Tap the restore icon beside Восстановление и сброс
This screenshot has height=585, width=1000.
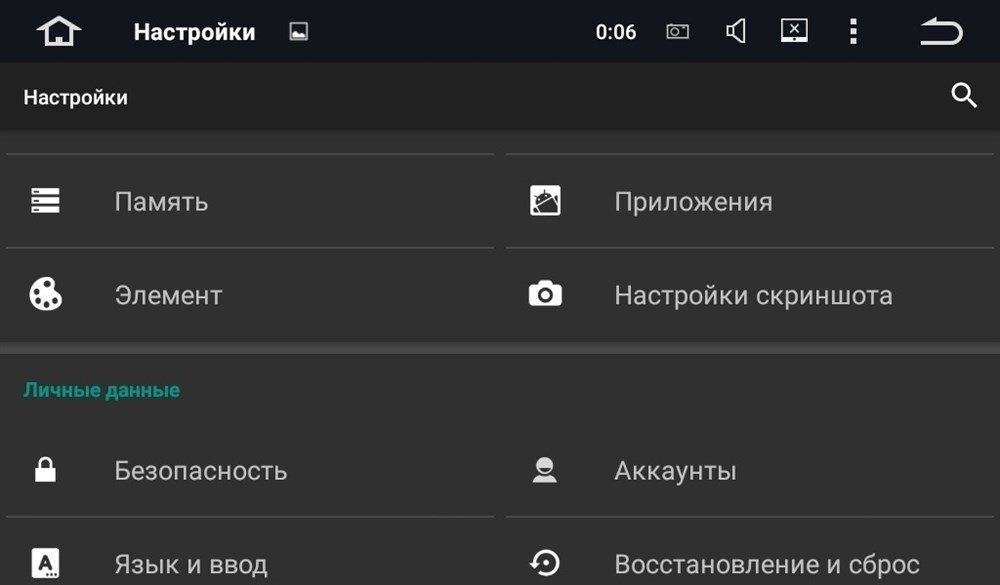(545, 564)
